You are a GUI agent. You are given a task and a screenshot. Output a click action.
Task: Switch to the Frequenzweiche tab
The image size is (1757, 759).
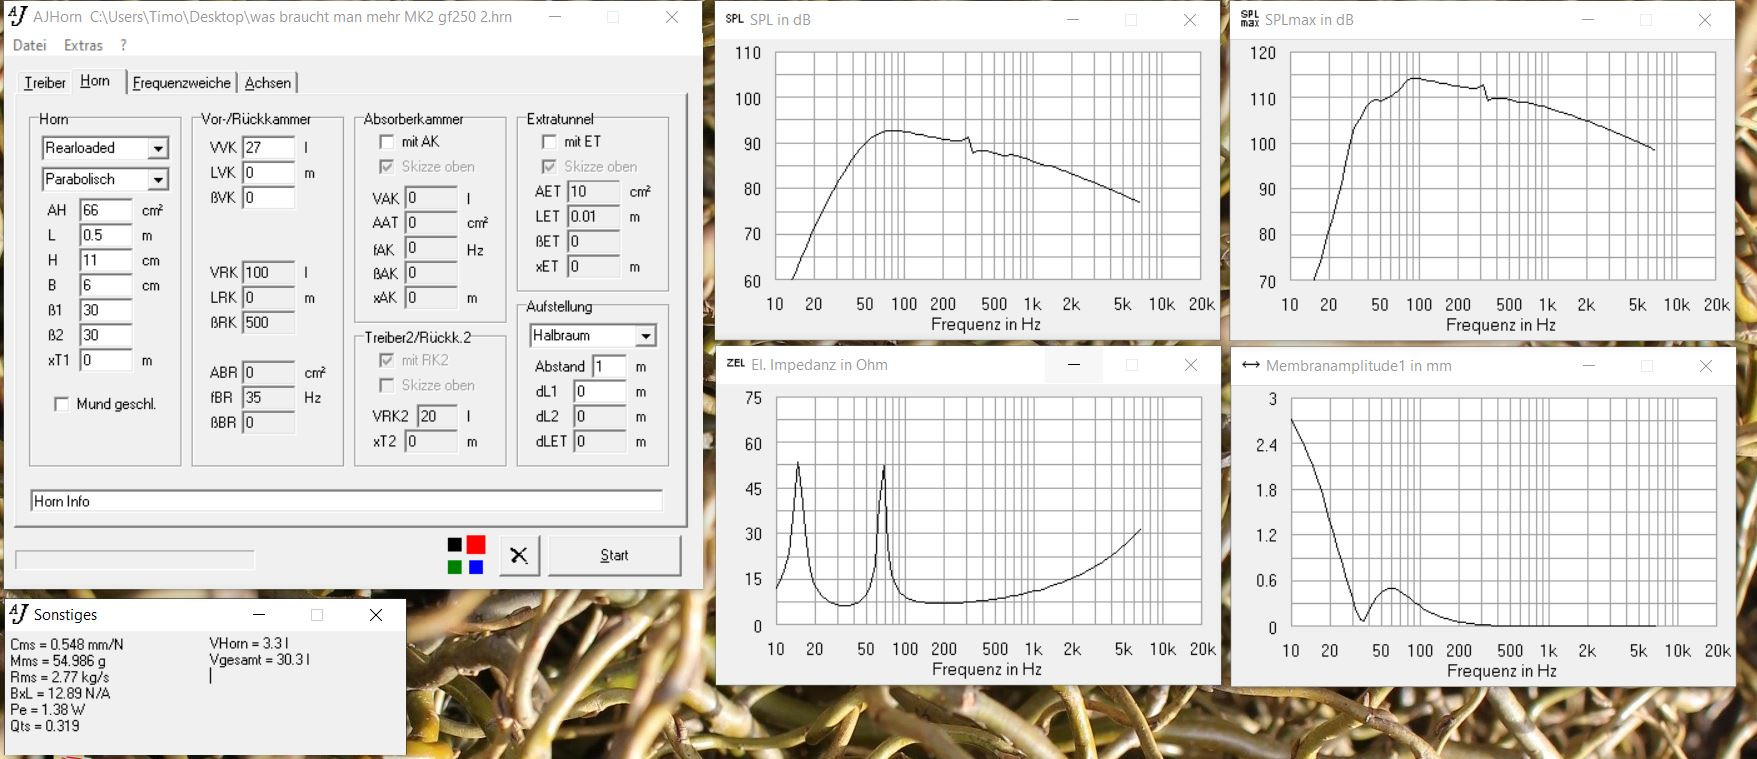(x=181, y=83)
